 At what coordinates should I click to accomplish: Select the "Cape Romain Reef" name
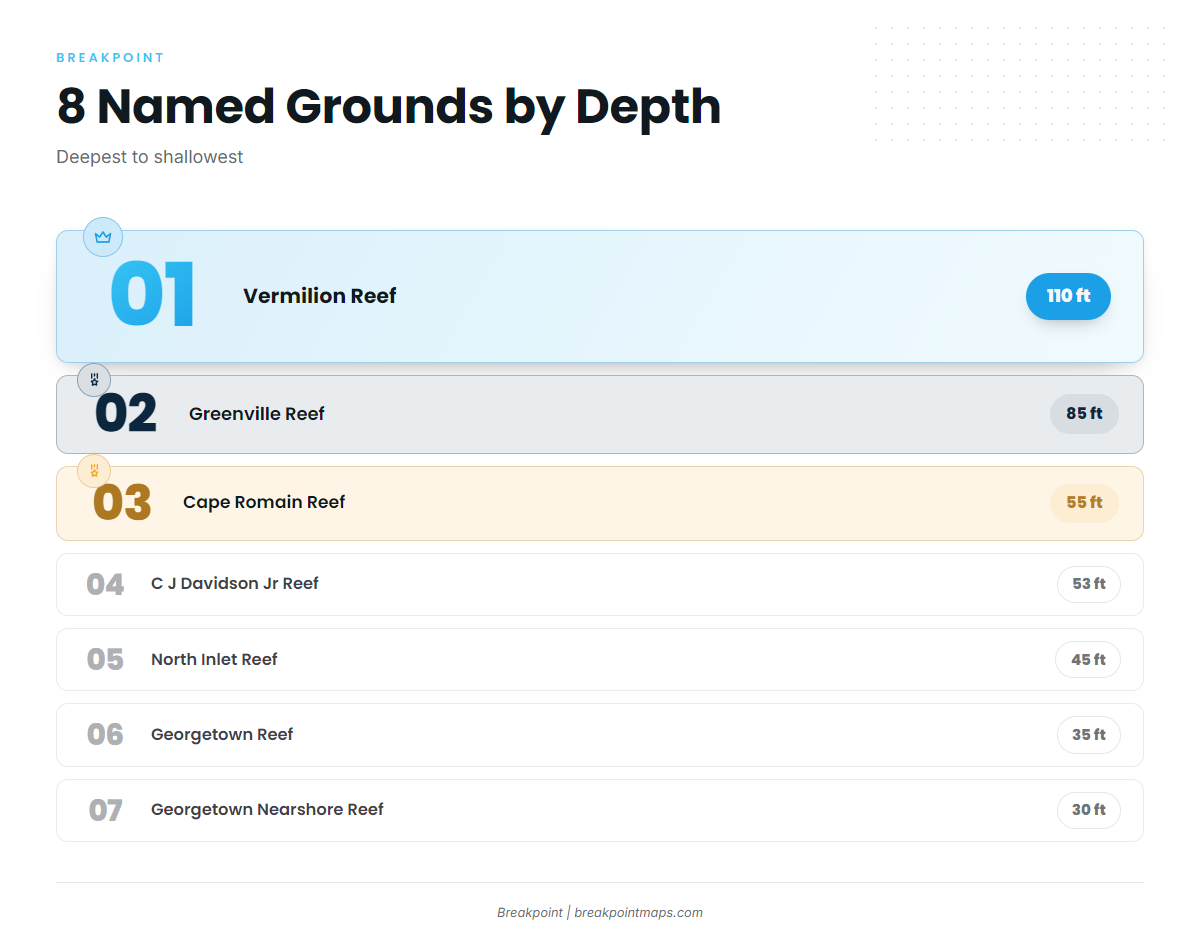[x=264, y=502]
